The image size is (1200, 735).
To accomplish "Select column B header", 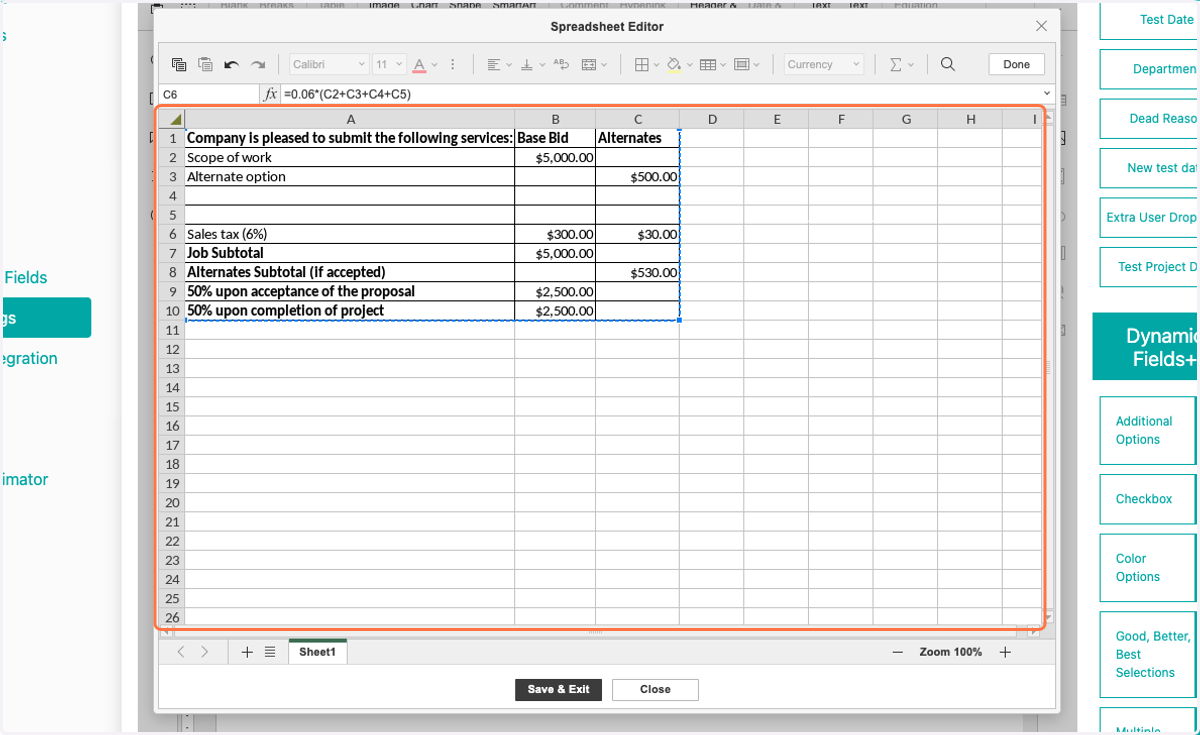I will (555, 119).
